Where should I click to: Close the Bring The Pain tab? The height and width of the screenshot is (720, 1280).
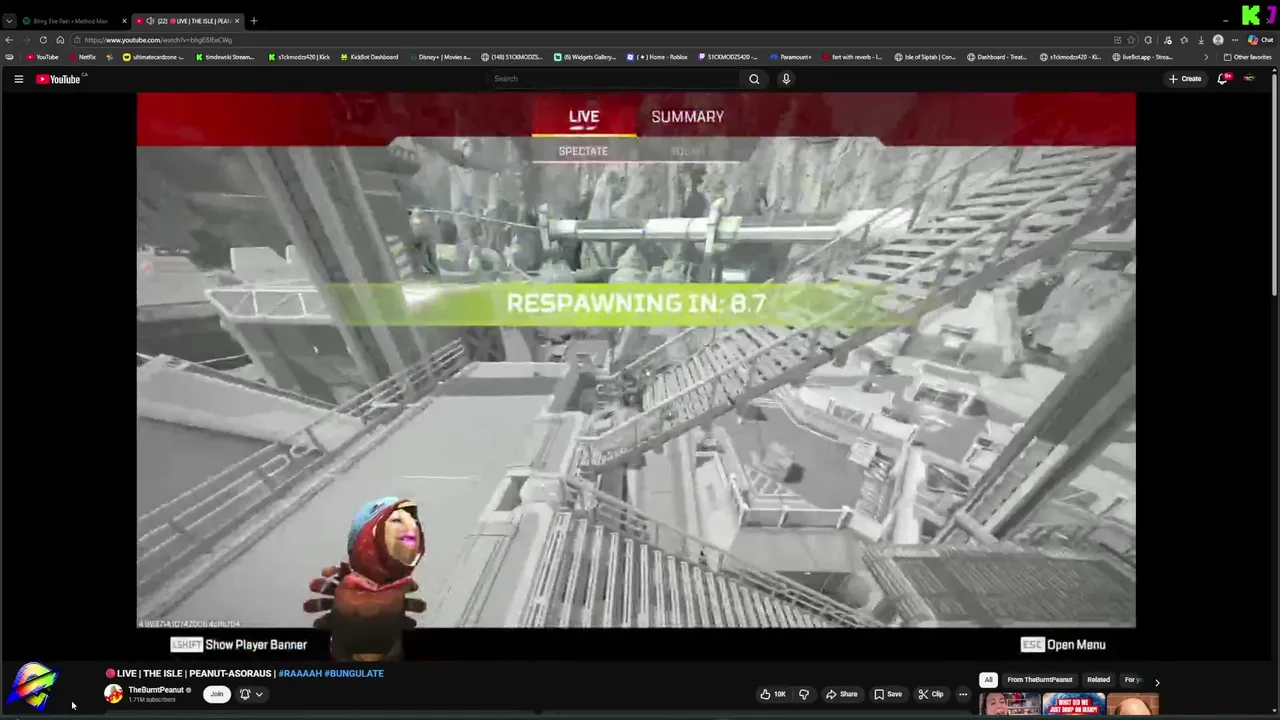tap(124, 21)
